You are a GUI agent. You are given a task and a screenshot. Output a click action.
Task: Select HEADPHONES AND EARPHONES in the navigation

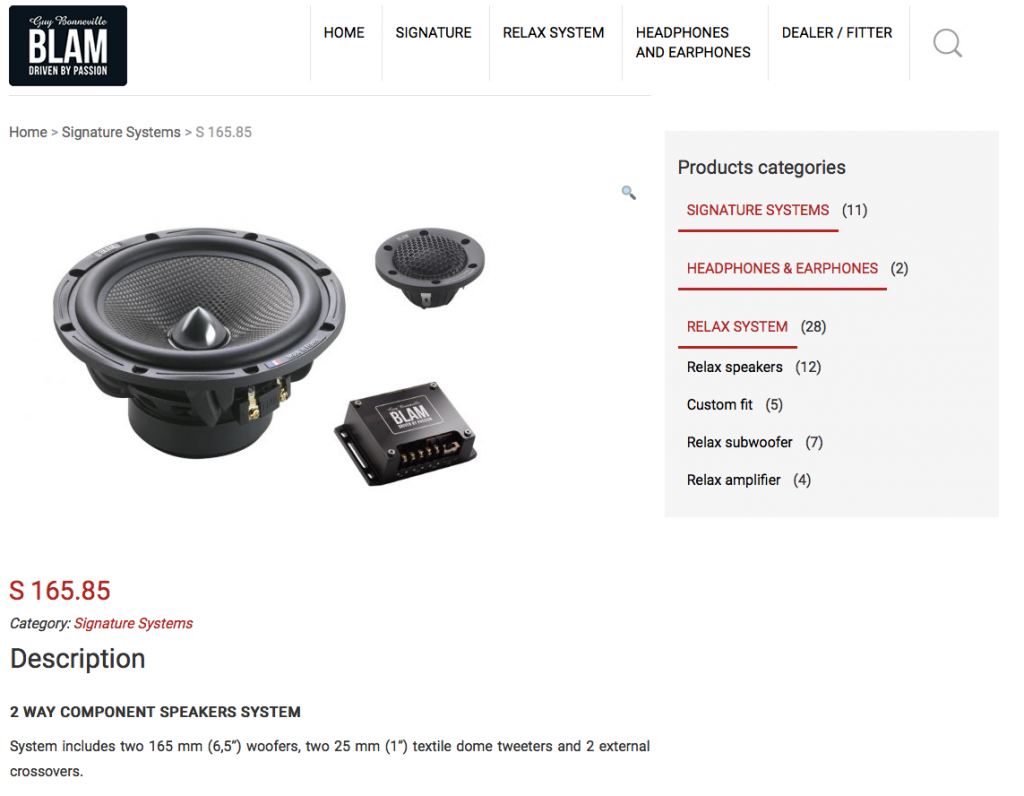coord(693,42)
